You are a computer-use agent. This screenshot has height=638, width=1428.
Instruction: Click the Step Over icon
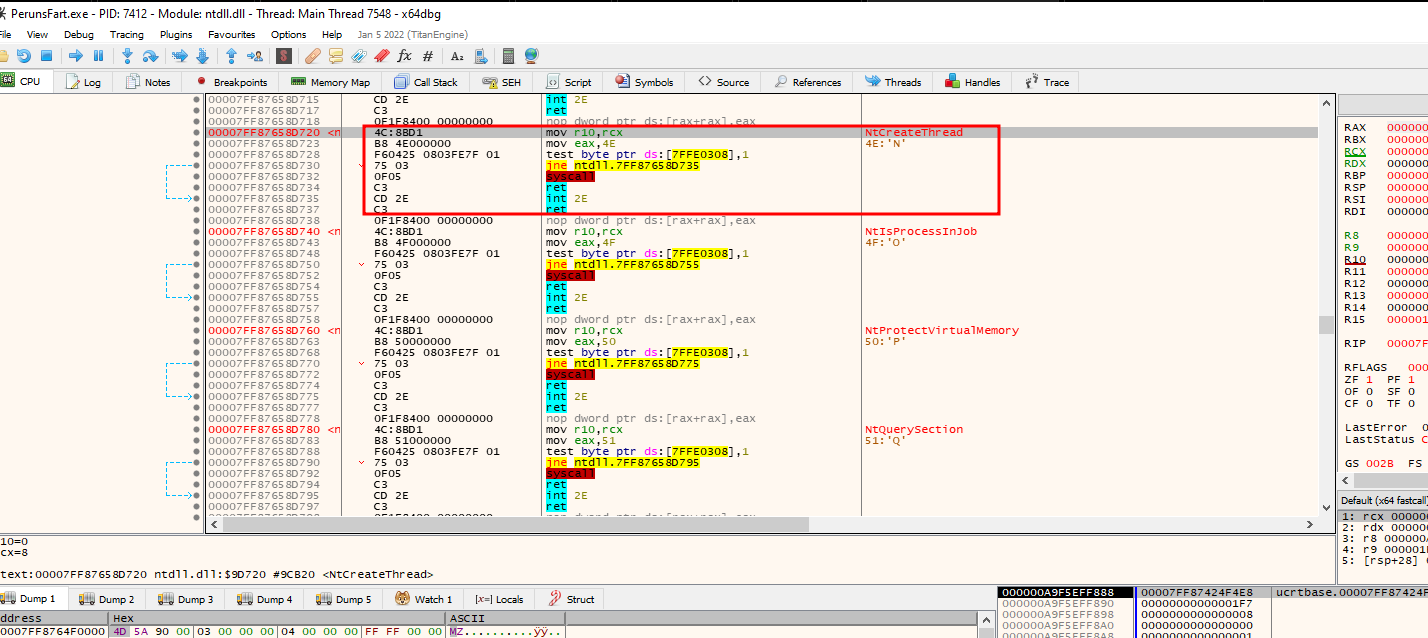point(150,56)
